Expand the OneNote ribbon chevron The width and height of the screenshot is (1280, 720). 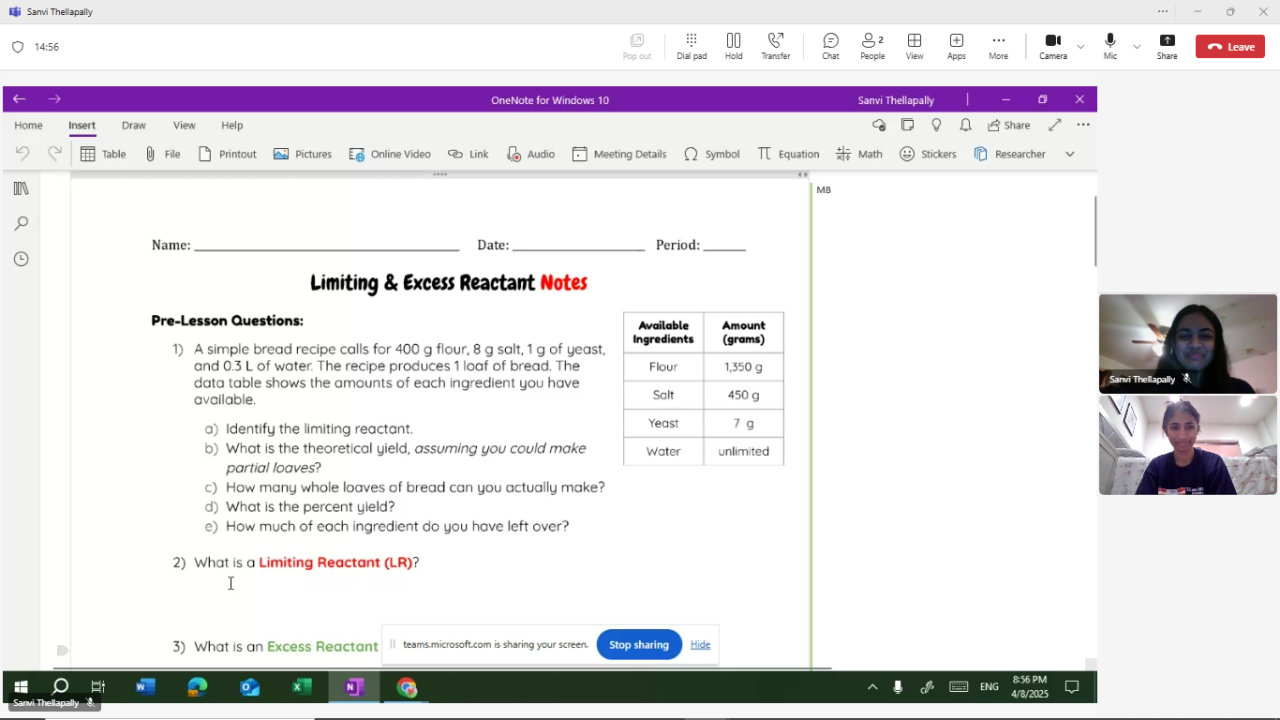click(1069, 154)
